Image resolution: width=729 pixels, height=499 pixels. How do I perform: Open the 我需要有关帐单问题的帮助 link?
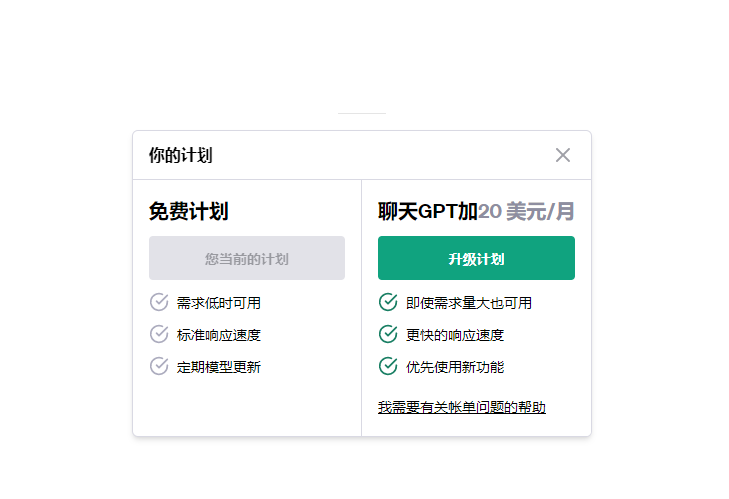(461, 408)
